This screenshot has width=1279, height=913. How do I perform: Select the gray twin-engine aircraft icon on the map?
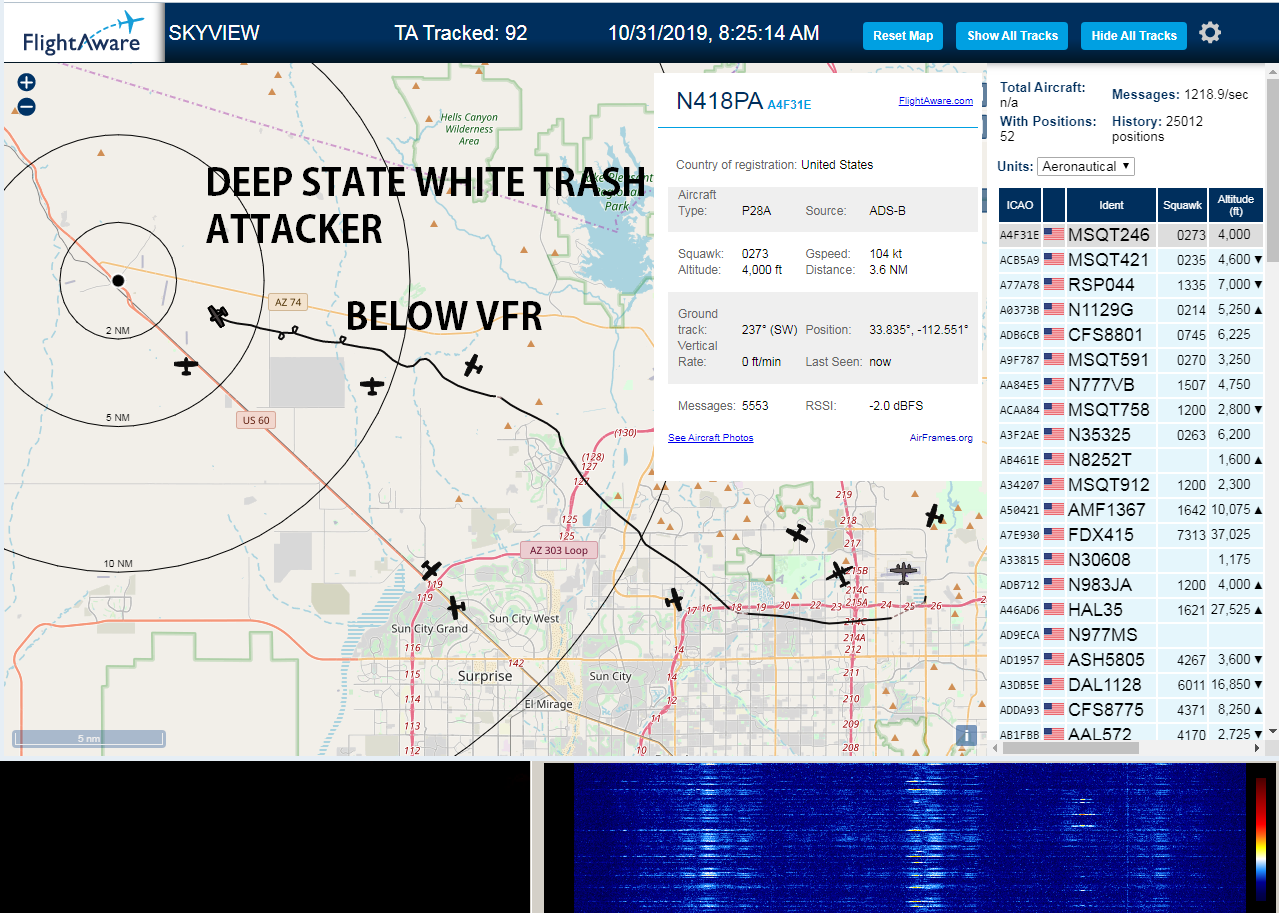[903, 573]
